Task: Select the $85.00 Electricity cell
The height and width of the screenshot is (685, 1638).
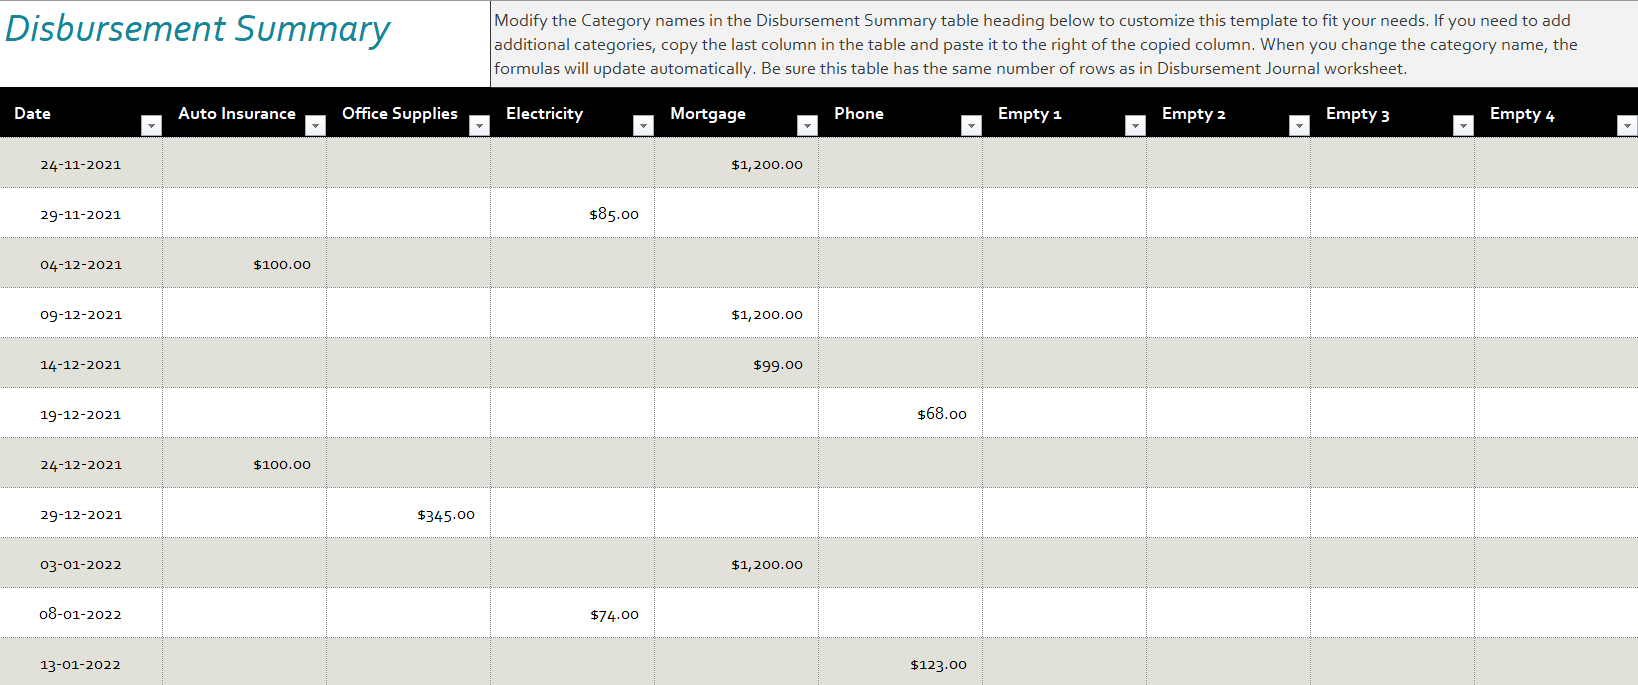Action: [x=573, y=213]
